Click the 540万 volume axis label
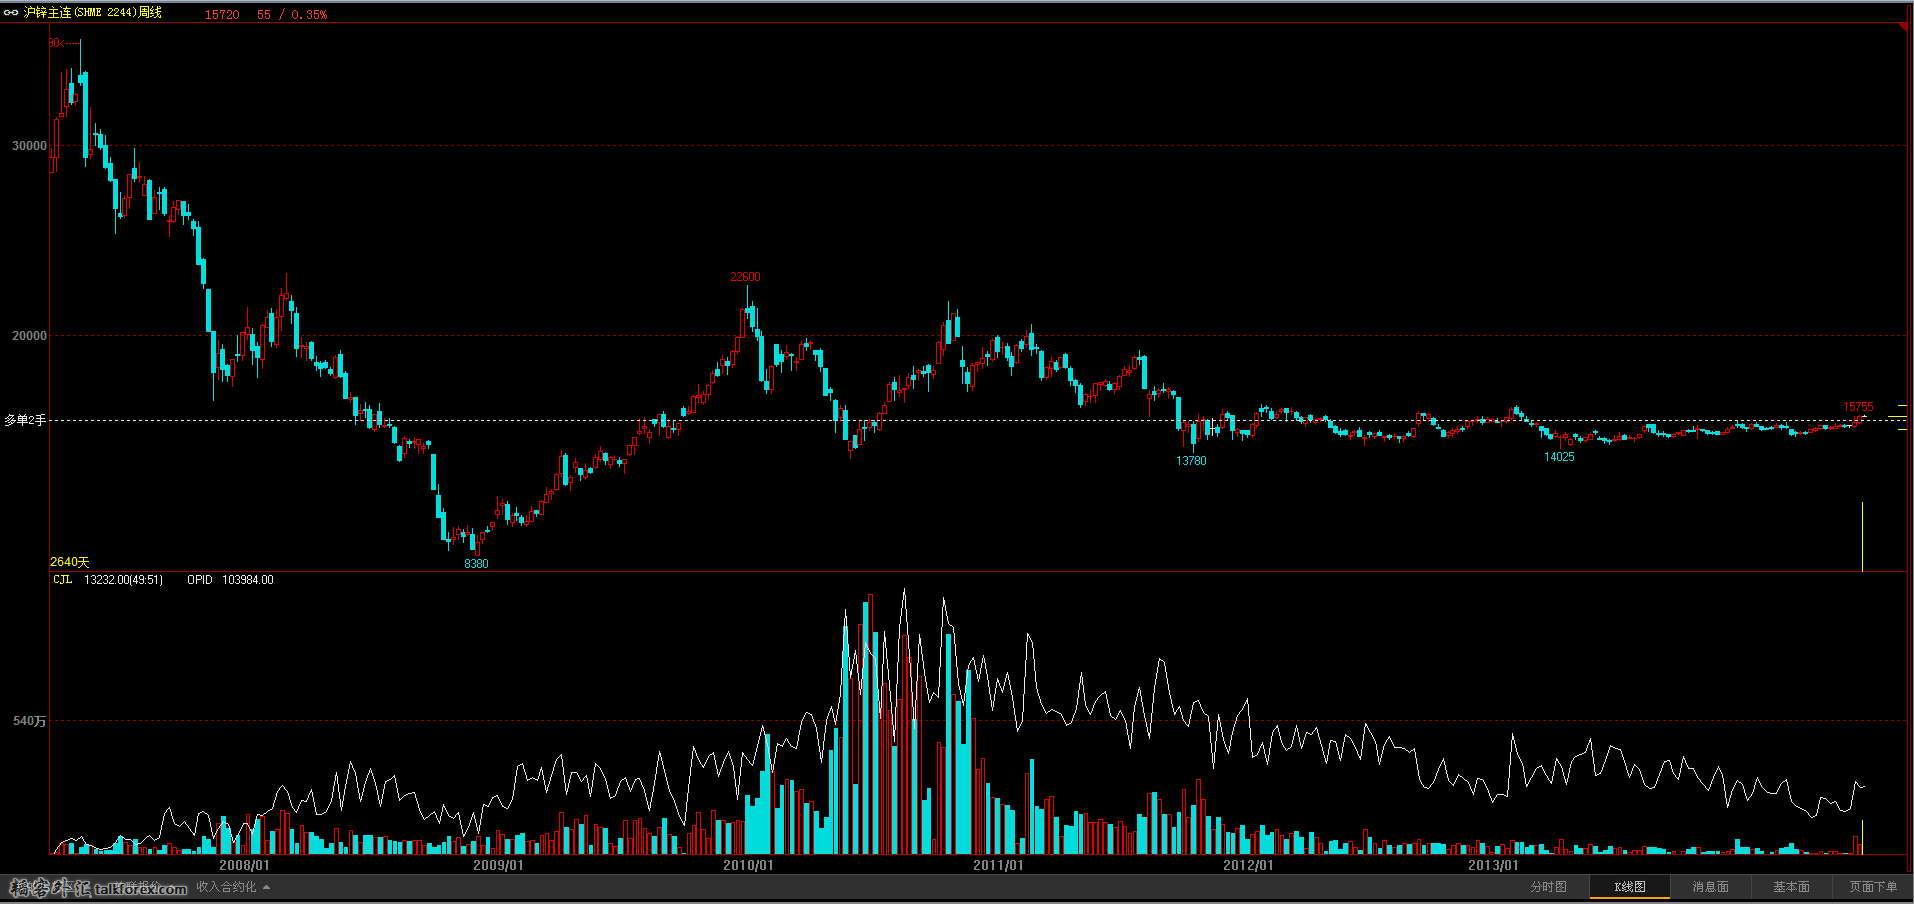 point(29,721)
